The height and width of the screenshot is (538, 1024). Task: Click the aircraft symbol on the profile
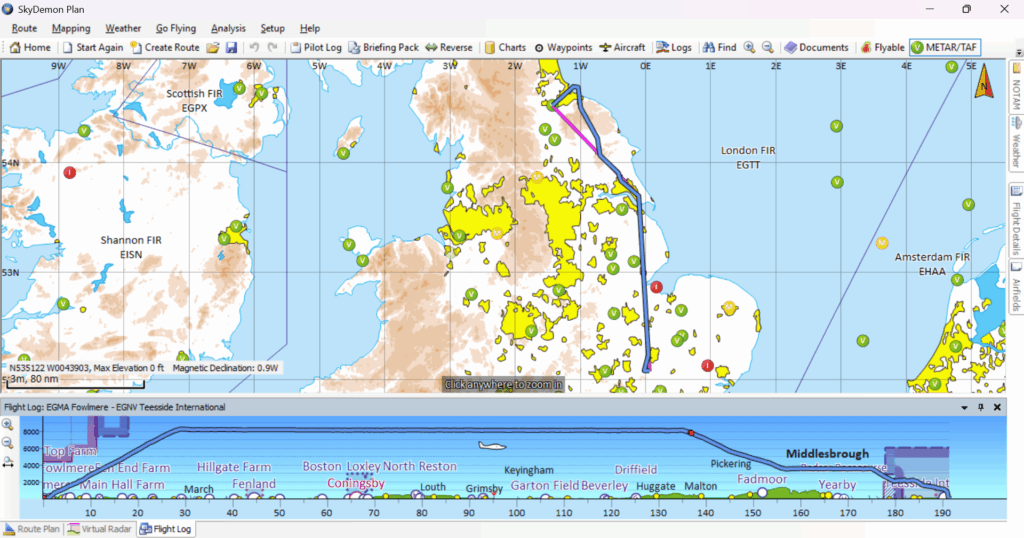tap(492, 446)
